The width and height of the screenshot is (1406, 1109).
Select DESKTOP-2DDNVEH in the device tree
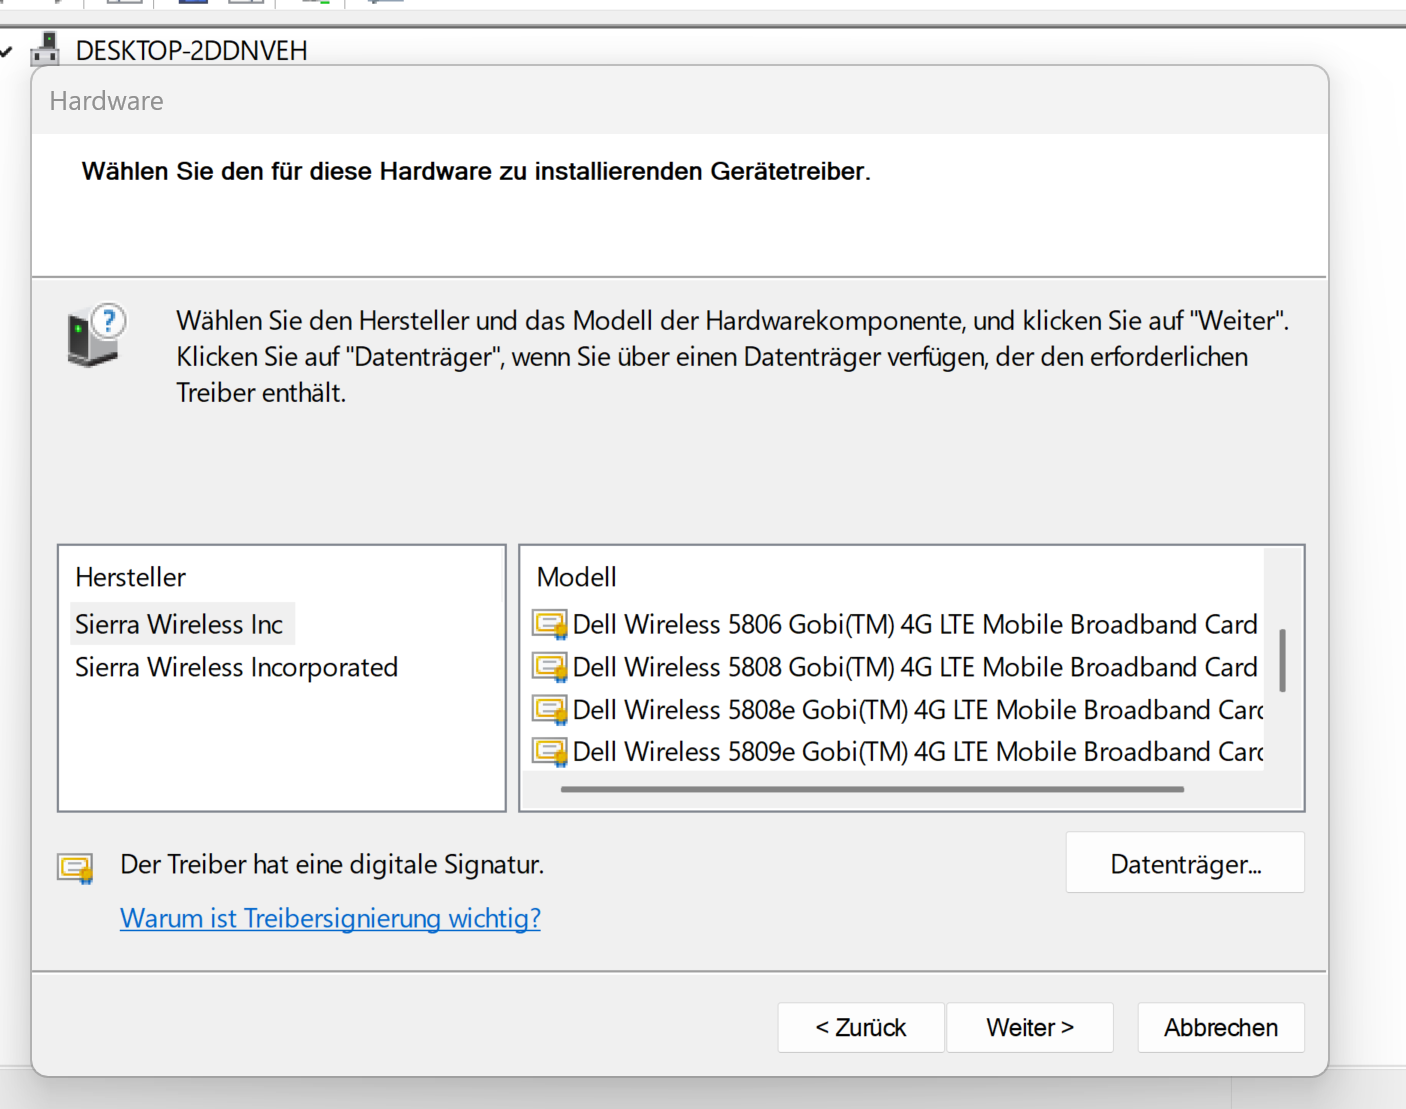(191, 50)
